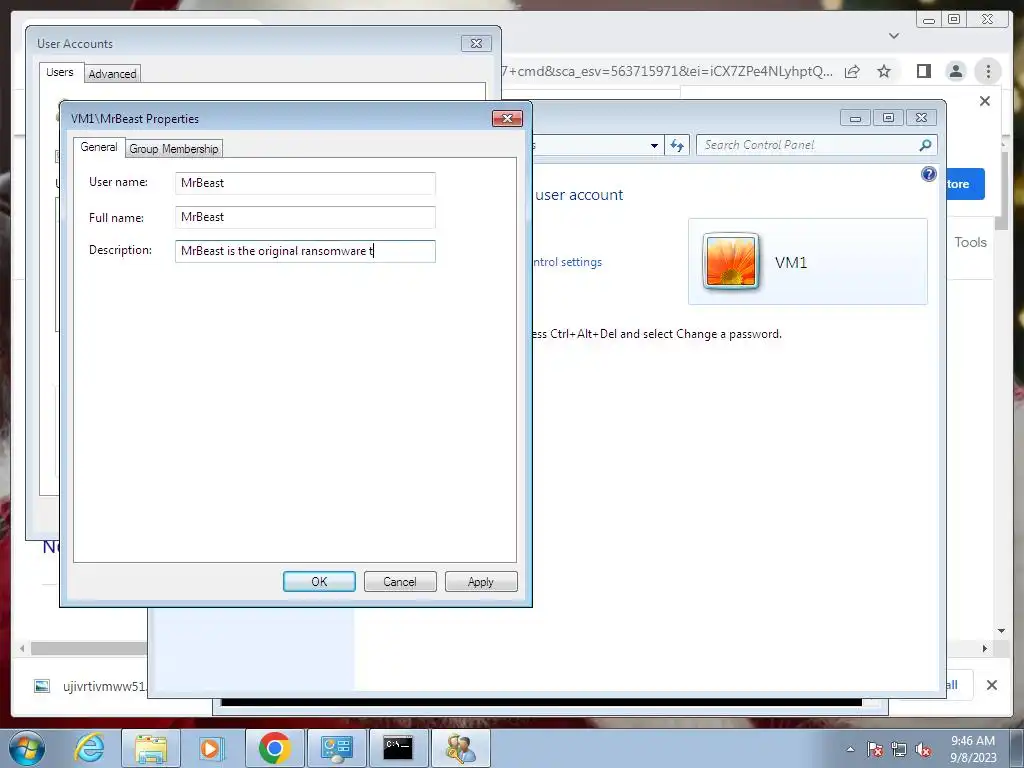Select the Users tab in User Accounts
The image size is (1024, 768).
59,72
